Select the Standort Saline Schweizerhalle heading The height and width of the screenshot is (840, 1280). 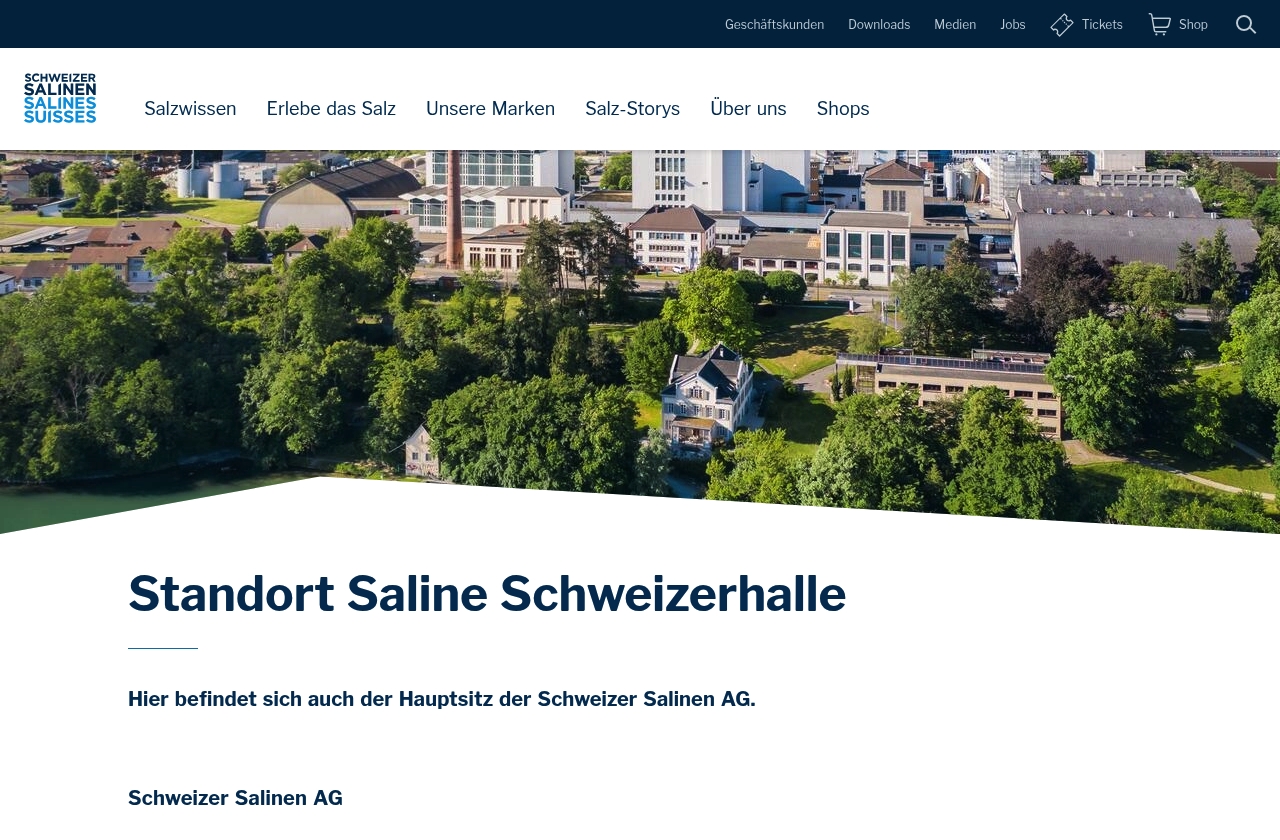(x=487, y=594)
